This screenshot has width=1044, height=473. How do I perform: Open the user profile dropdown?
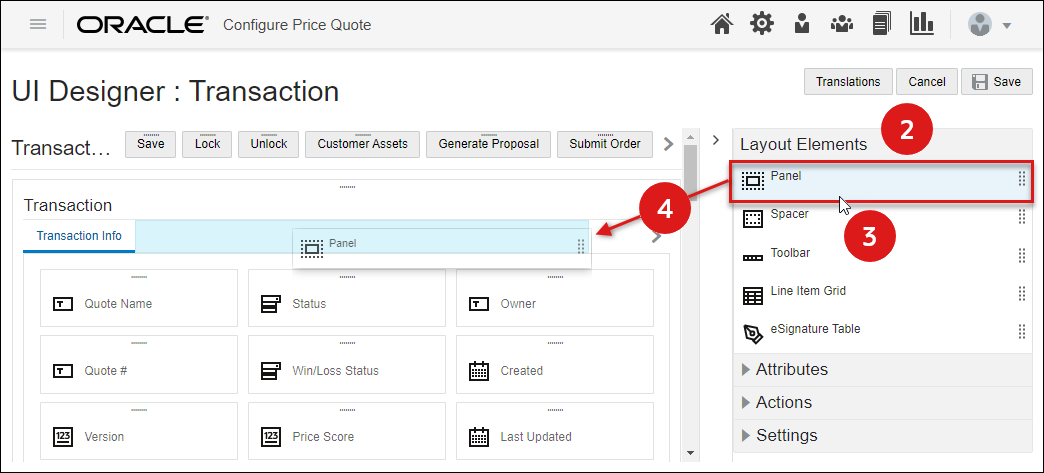coord(989,25)
